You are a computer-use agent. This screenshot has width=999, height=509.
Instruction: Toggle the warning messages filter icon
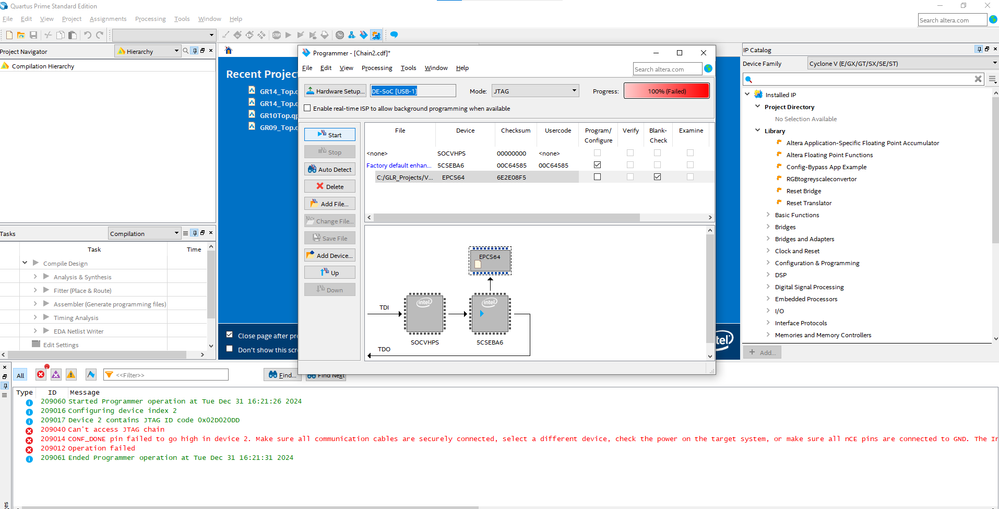coord(73,374)
